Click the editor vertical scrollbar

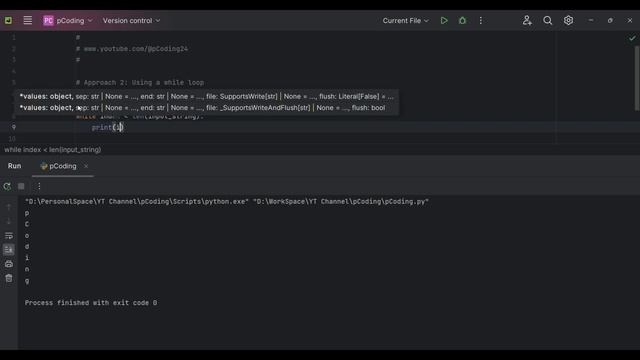tap(637, 78)
